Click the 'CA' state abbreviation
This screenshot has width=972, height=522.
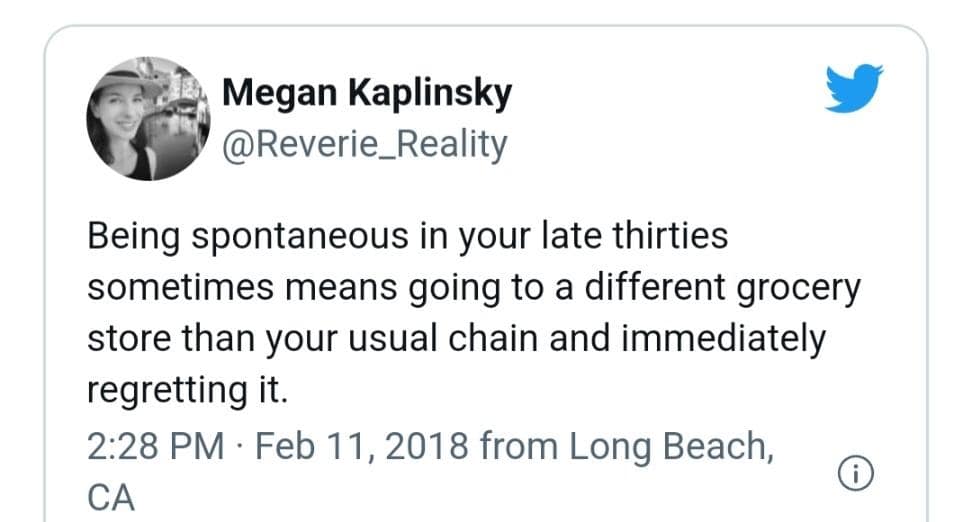click(x=110, y=497)
